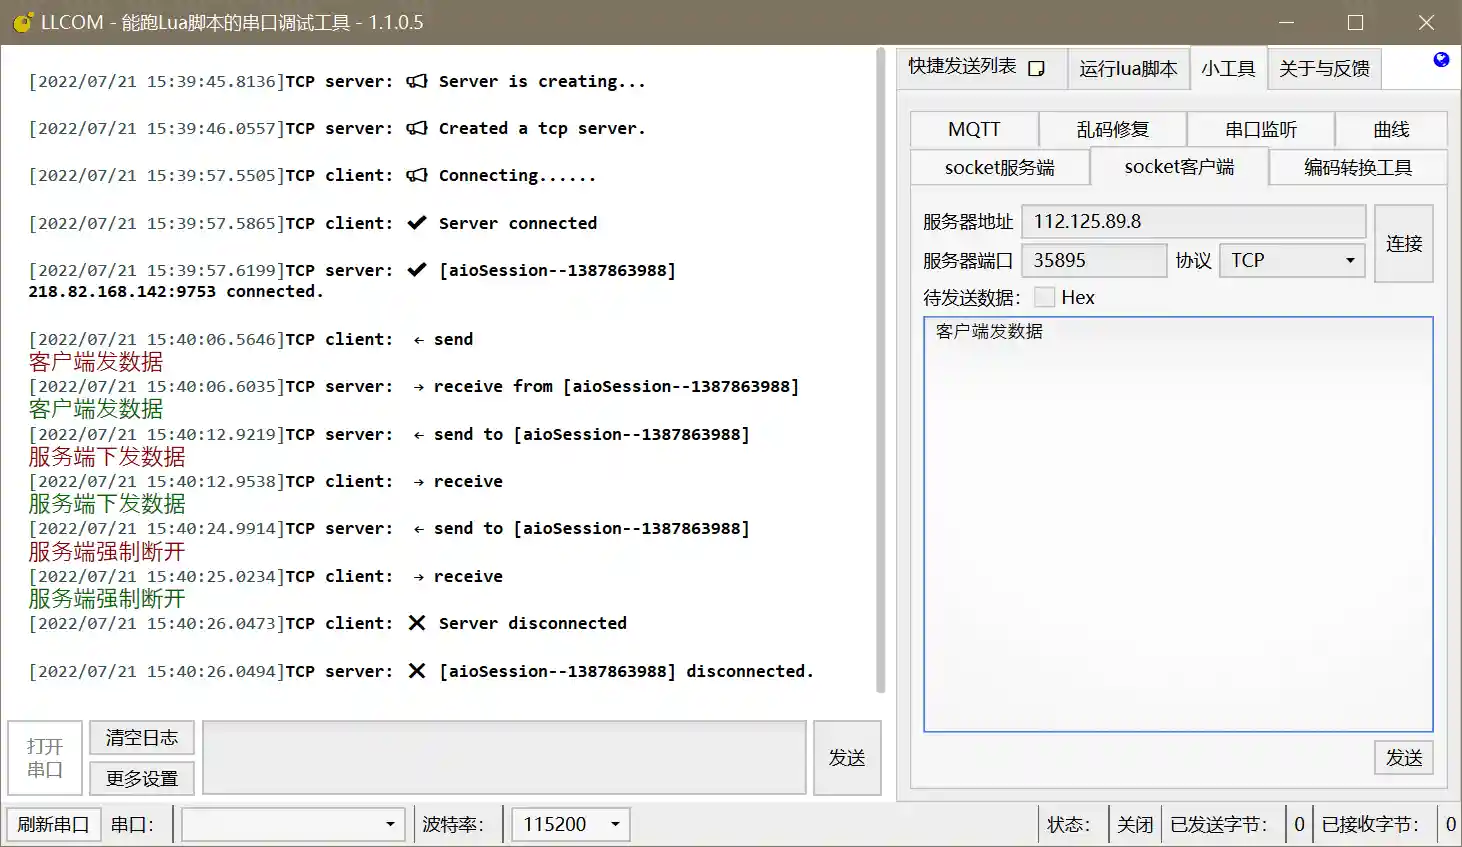Screen dimensions: 1462x847
Task: Clear the log with 清空日志
Action: pyautogui.click(x=141, y=737)
